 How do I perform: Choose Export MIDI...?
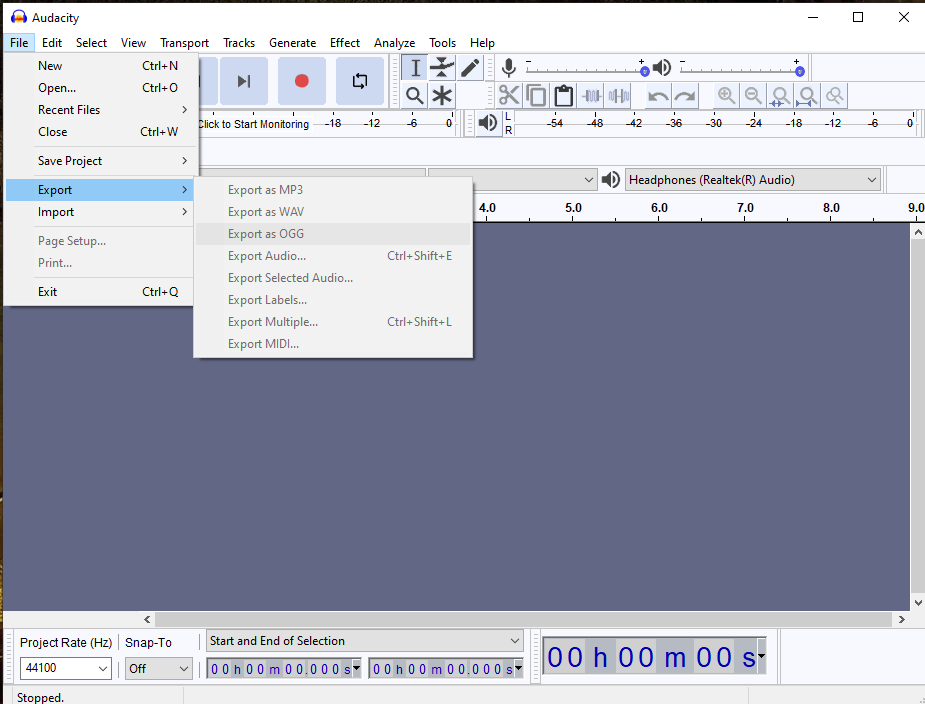pyautogui.click(x=333, y=344)
